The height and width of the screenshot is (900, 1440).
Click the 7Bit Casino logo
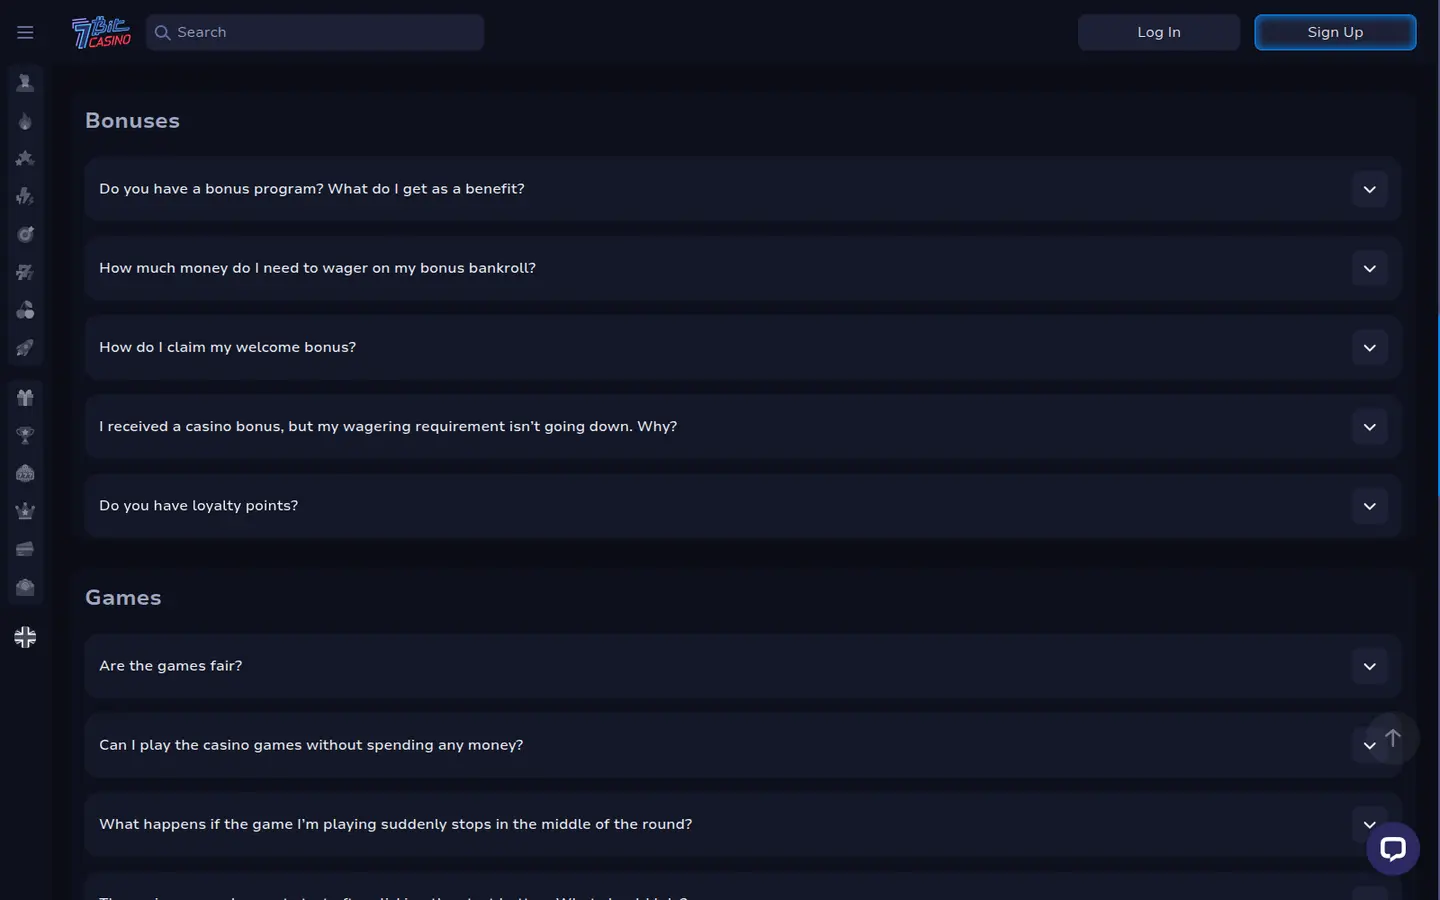[x=101, y=32]
